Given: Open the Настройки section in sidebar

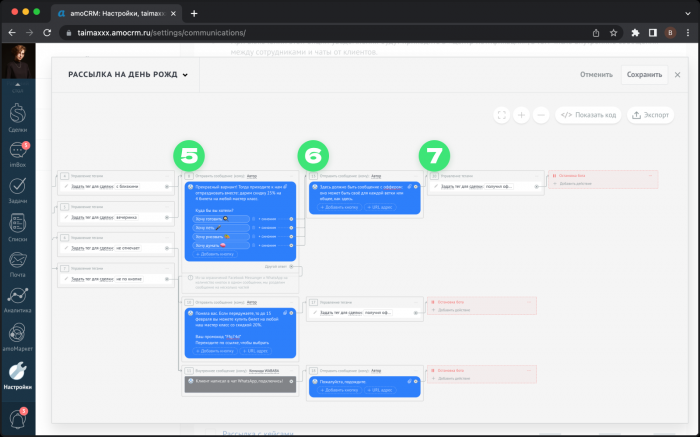Looking at the screenshot, I should pos(17,378).
